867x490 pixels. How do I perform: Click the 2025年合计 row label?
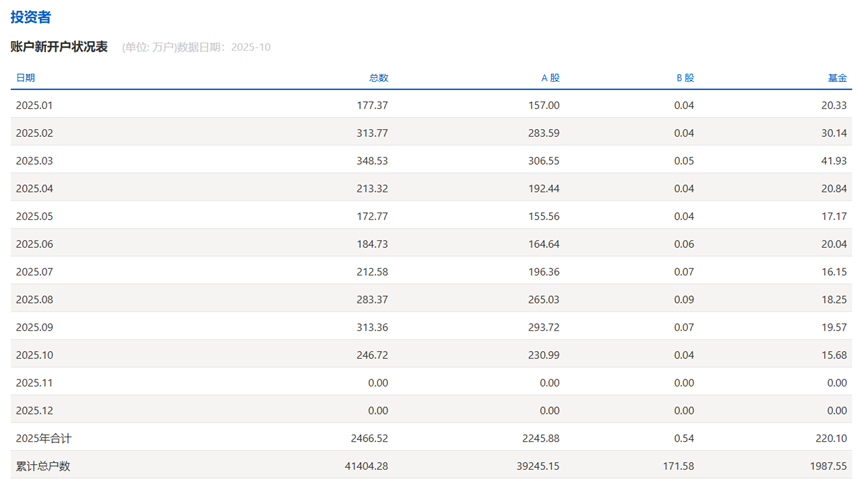click(44, 438)
